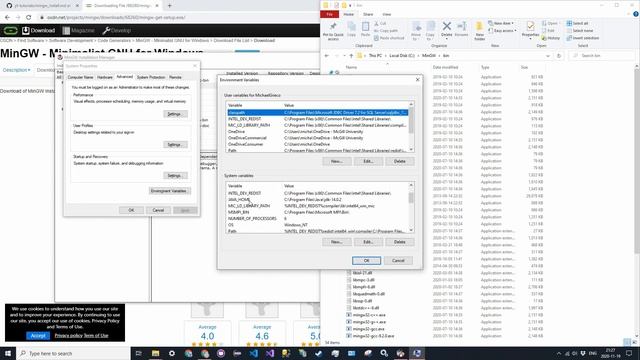Image resolution: width=640 pixels, height=360 pixels.
Task: Click the Windows Start button
Action: pos(8,353)
